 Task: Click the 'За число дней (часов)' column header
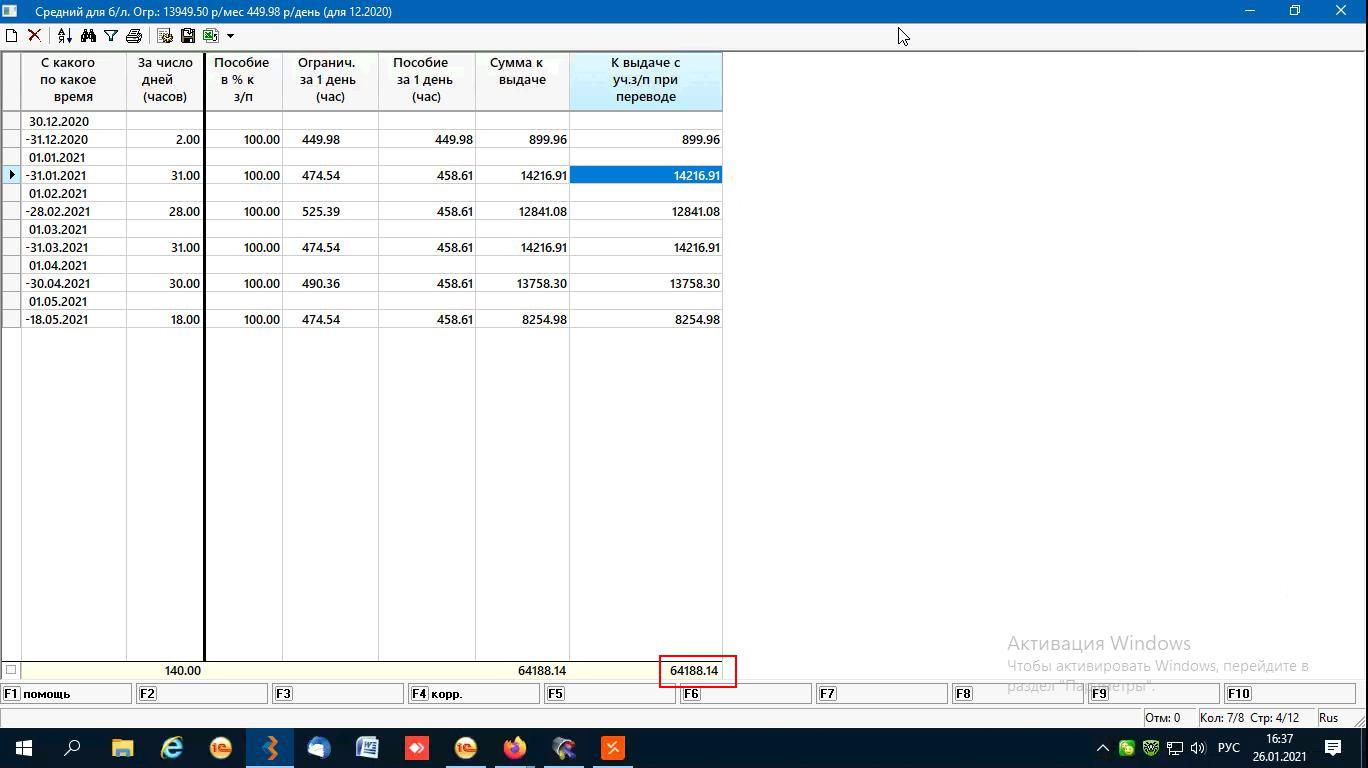[165, 80]
